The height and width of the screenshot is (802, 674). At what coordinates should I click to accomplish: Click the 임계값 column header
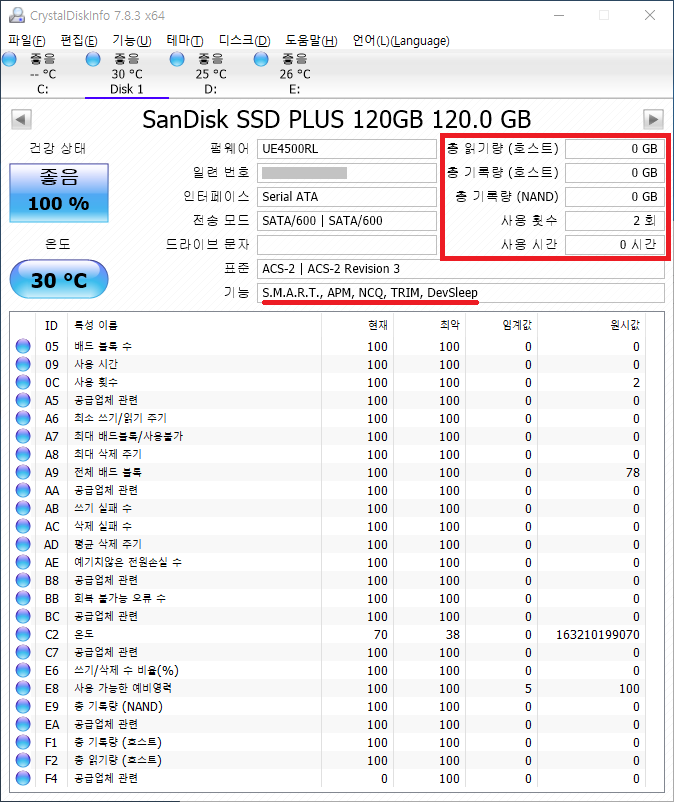pos(502,325)
